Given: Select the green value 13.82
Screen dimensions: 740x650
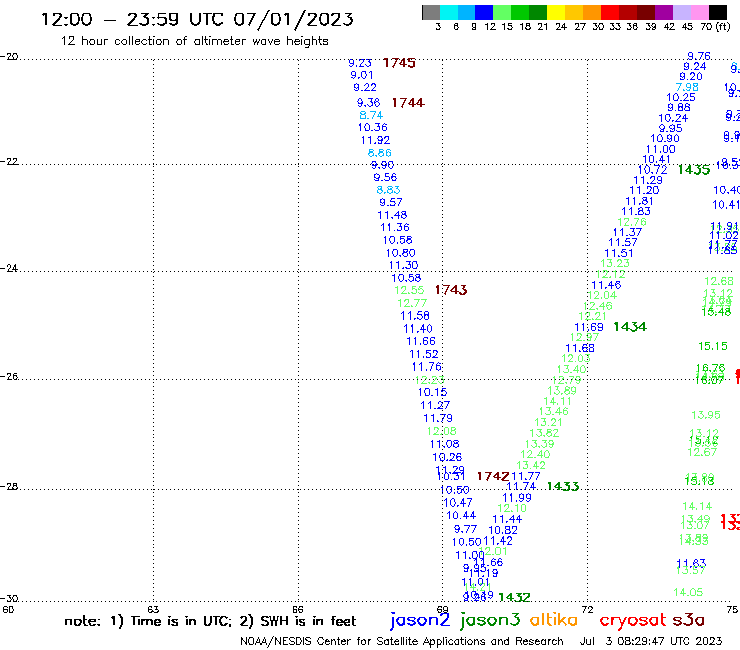Looking at the screenshot, I should 544,433.
